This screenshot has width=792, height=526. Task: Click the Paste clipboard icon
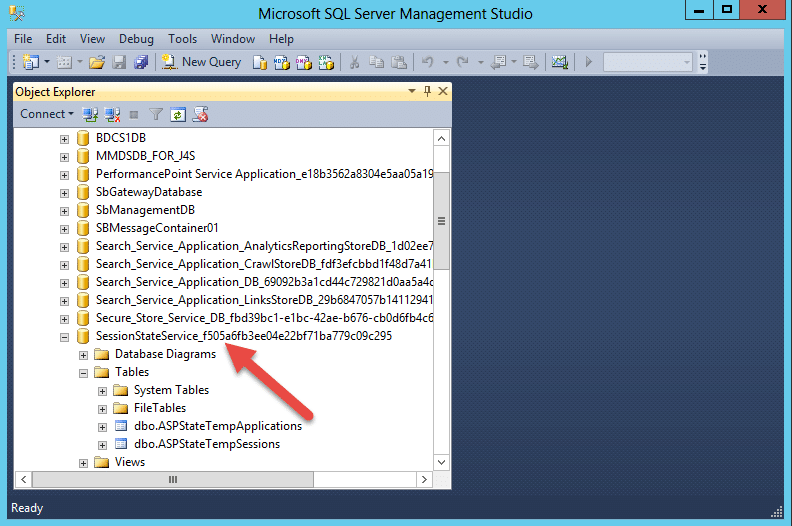399,62
